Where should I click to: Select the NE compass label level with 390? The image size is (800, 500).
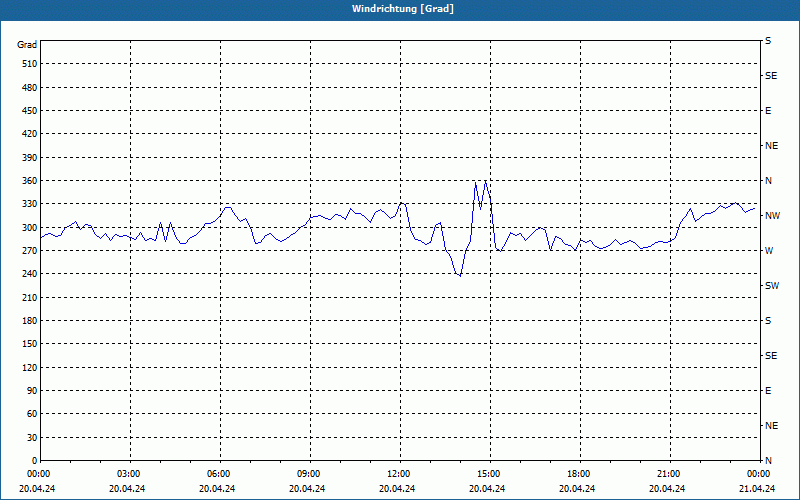coord(771,146)
